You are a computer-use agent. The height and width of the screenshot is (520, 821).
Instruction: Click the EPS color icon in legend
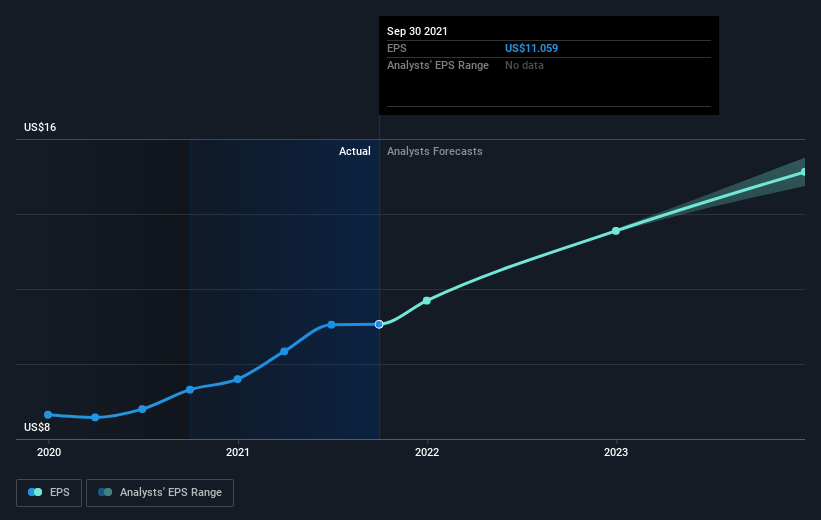tap(35, 492)
